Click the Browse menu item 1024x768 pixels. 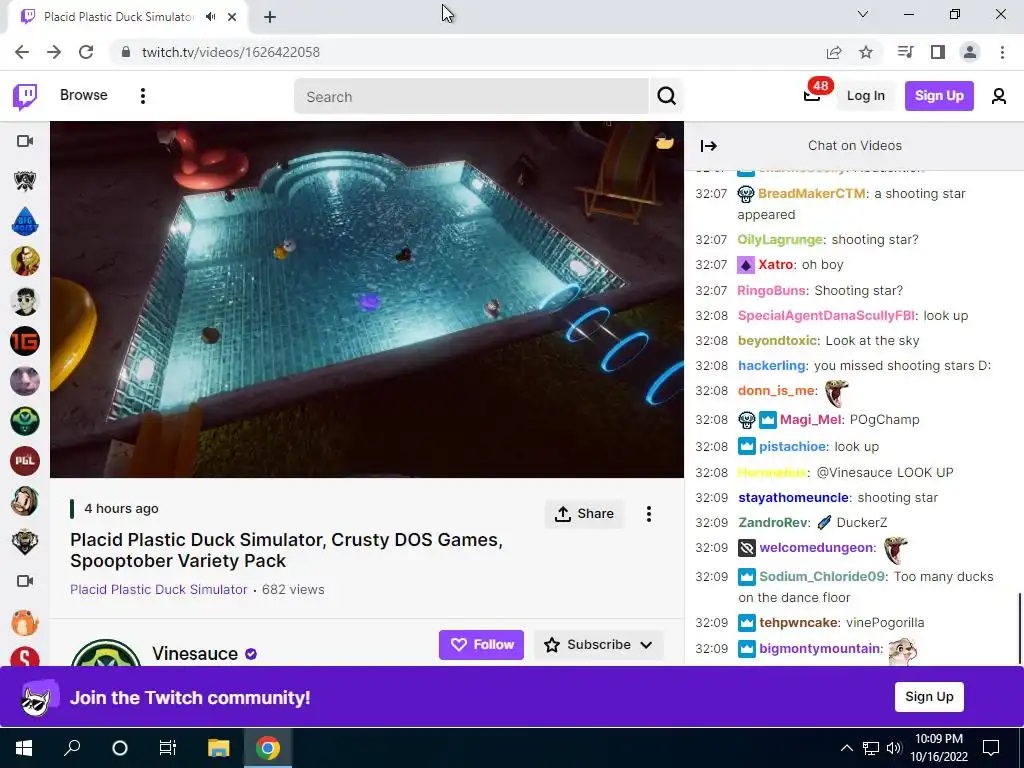click(84, 95)
